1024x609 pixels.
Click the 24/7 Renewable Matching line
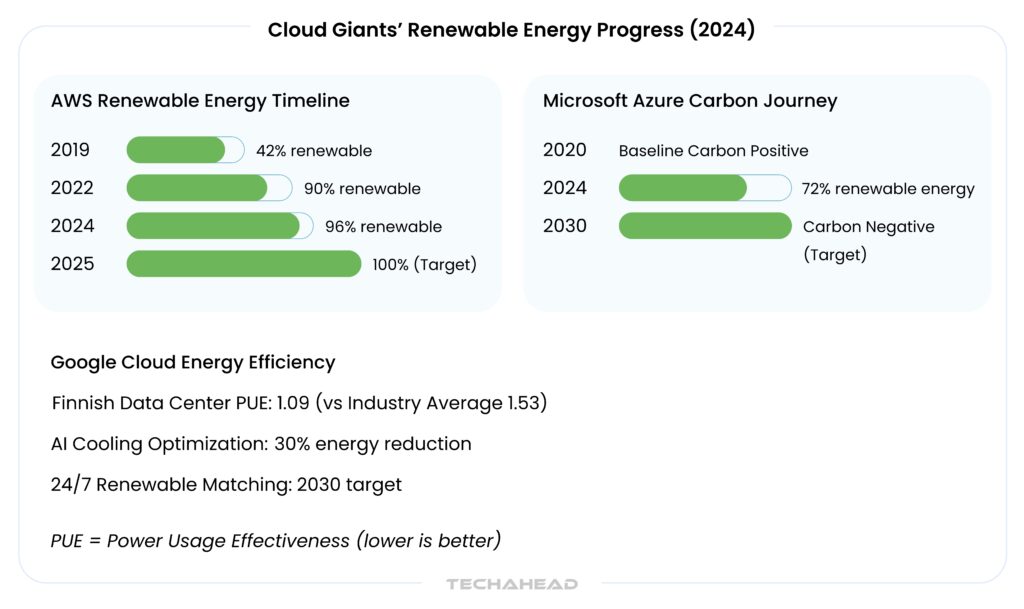(x=226, y=484)
